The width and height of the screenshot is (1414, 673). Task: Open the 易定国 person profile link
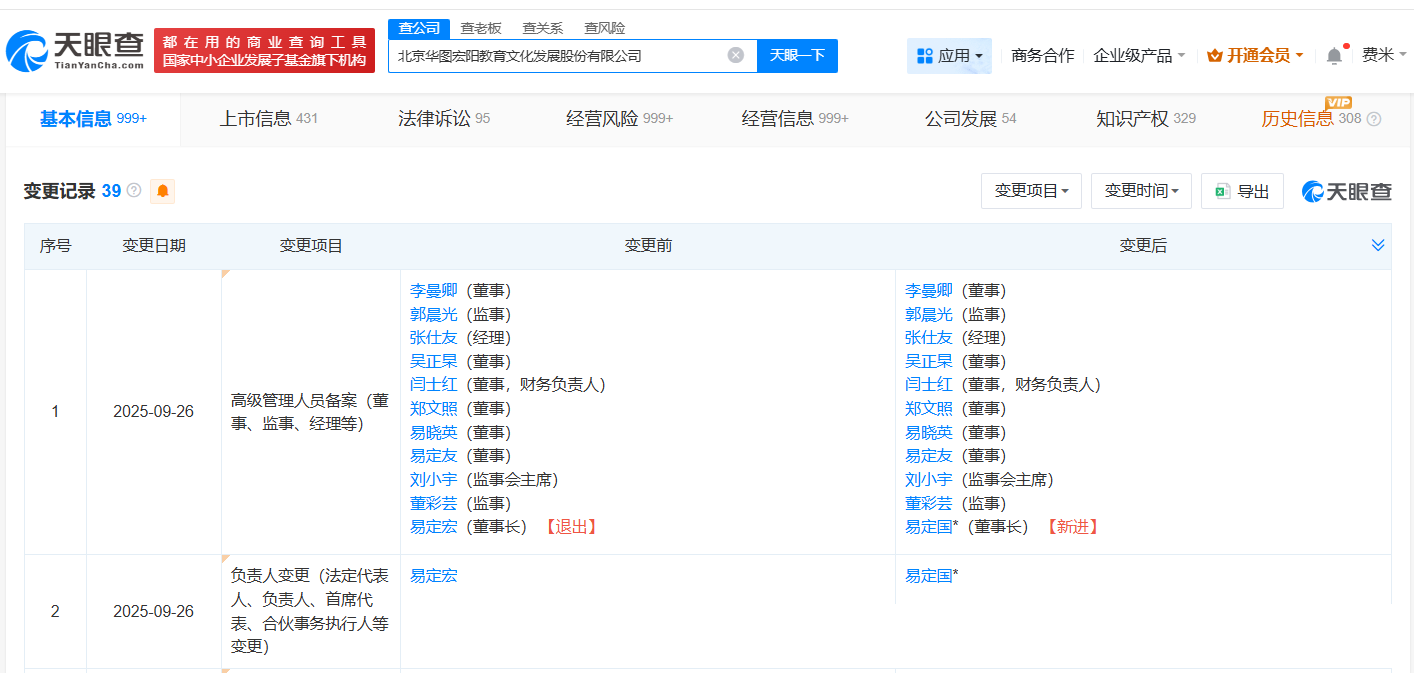[x=928, y=526]
